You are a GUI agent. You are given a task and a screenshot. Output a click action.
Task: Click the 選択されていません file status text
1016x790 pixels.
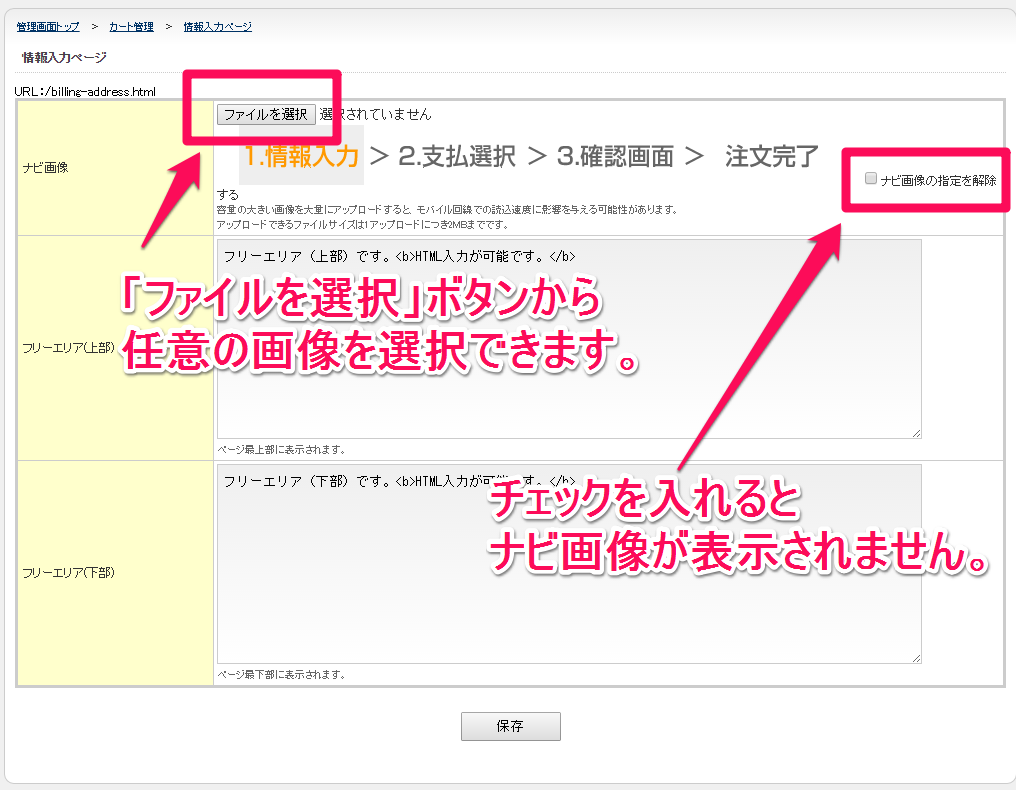pyautogui.click(x=376, y=114)
